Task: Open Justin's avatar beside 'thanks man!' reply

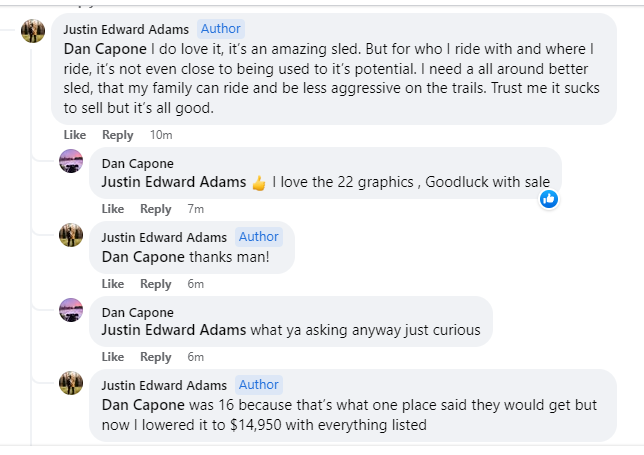Action: [x=71, y=235]
